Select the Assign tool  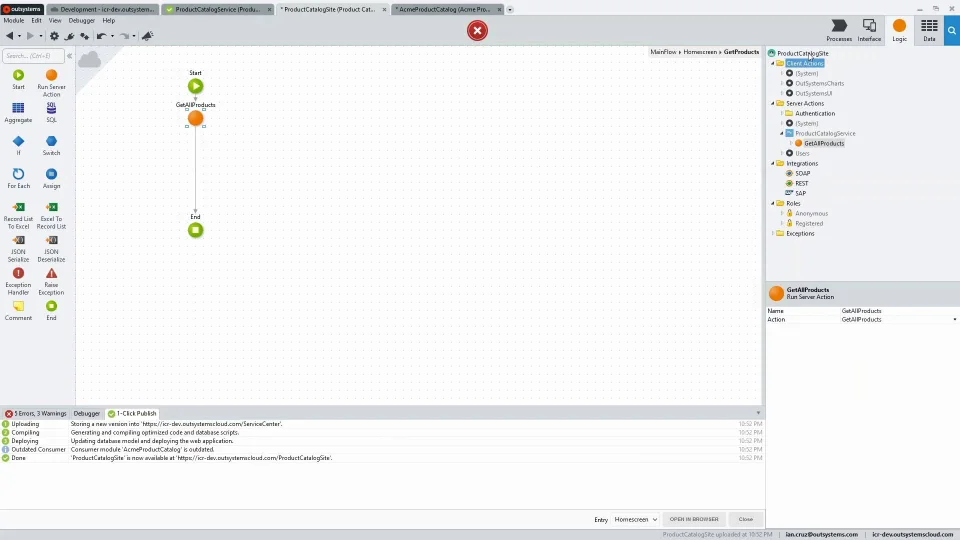[x=51, y=179]
